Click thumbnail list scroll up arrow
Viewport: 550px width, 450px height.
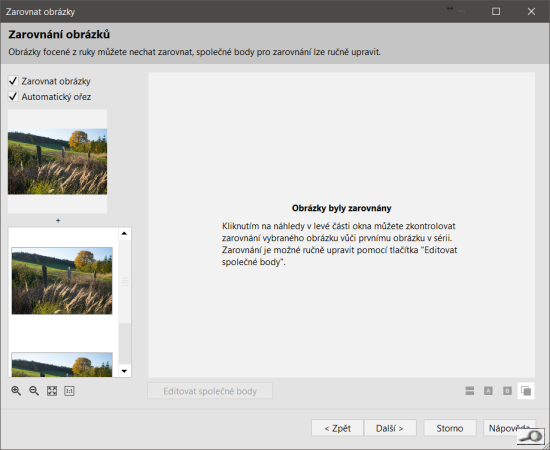[124, 234]
